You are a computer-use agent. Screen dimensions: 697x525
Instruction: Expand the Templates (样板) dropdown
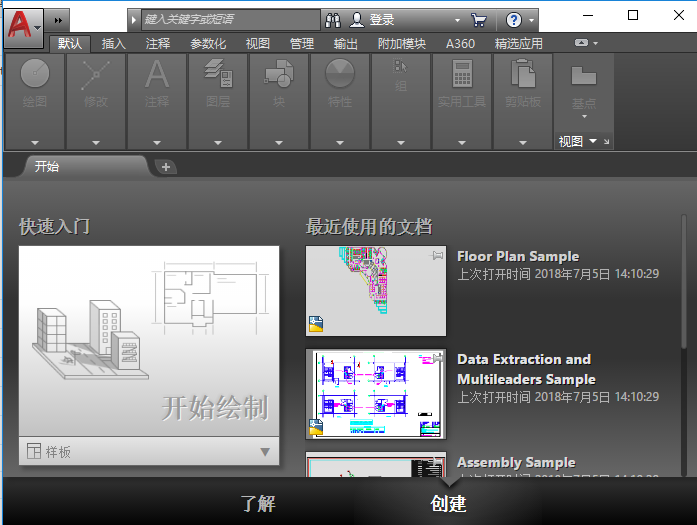pos(264,452)
